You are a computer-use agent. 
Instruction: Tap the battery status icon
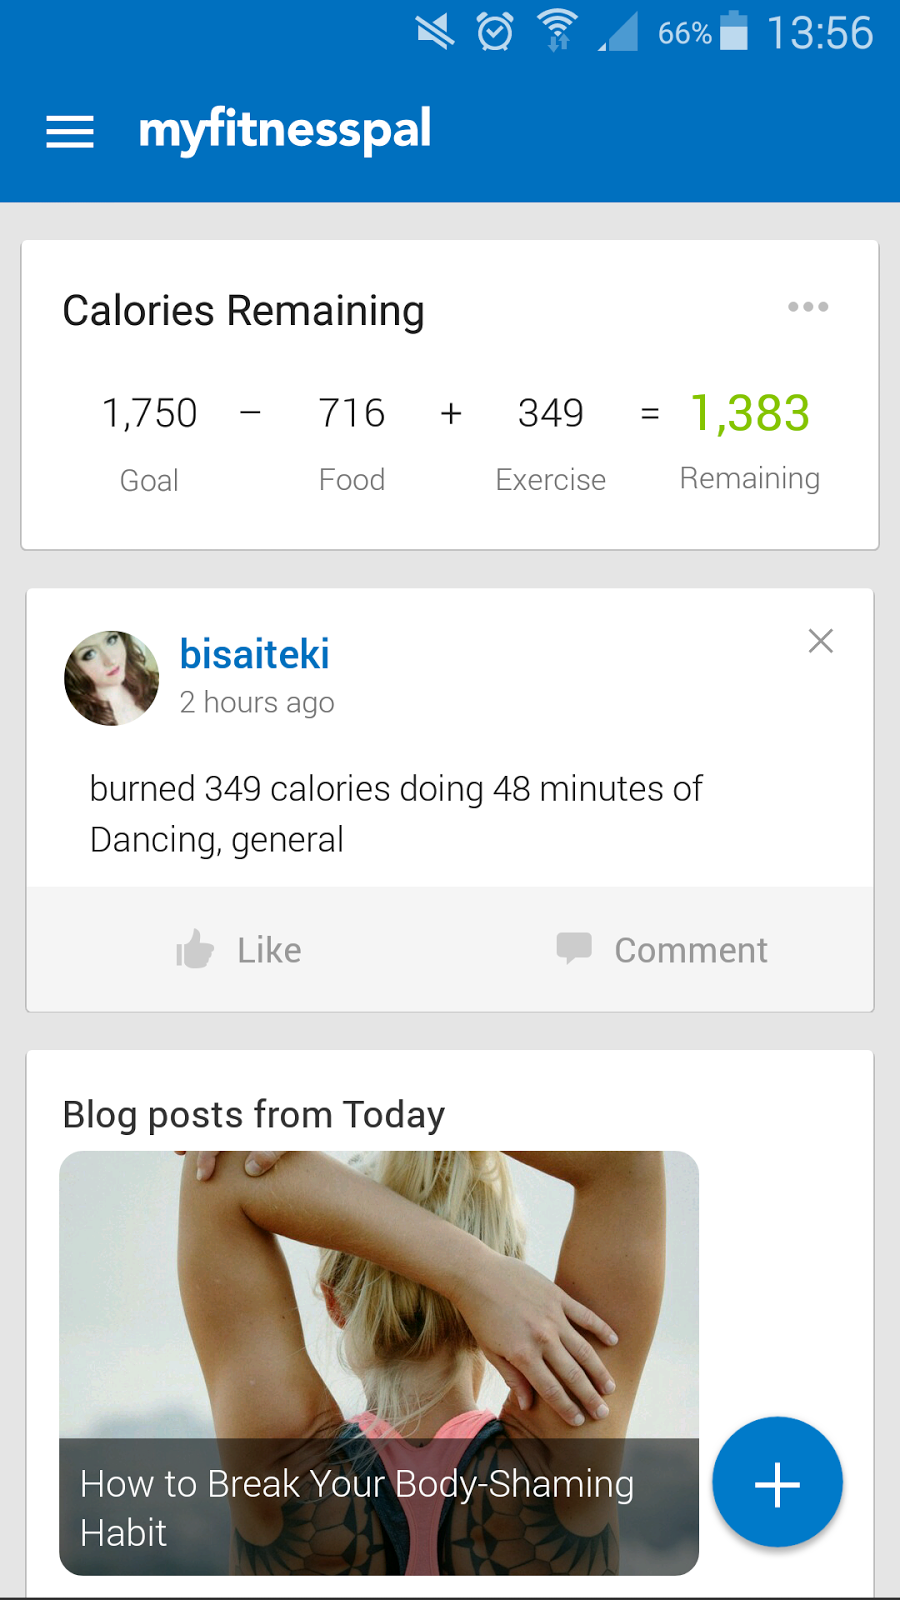pos(734,32)
